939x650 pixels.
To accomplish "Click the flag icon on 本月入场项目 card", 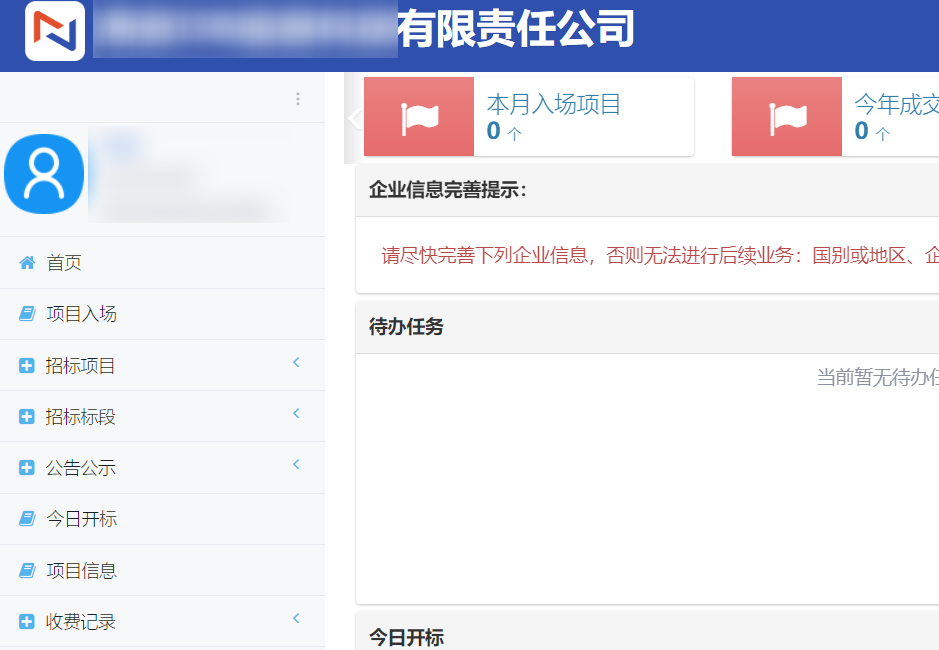I will (x=419, y=117).
